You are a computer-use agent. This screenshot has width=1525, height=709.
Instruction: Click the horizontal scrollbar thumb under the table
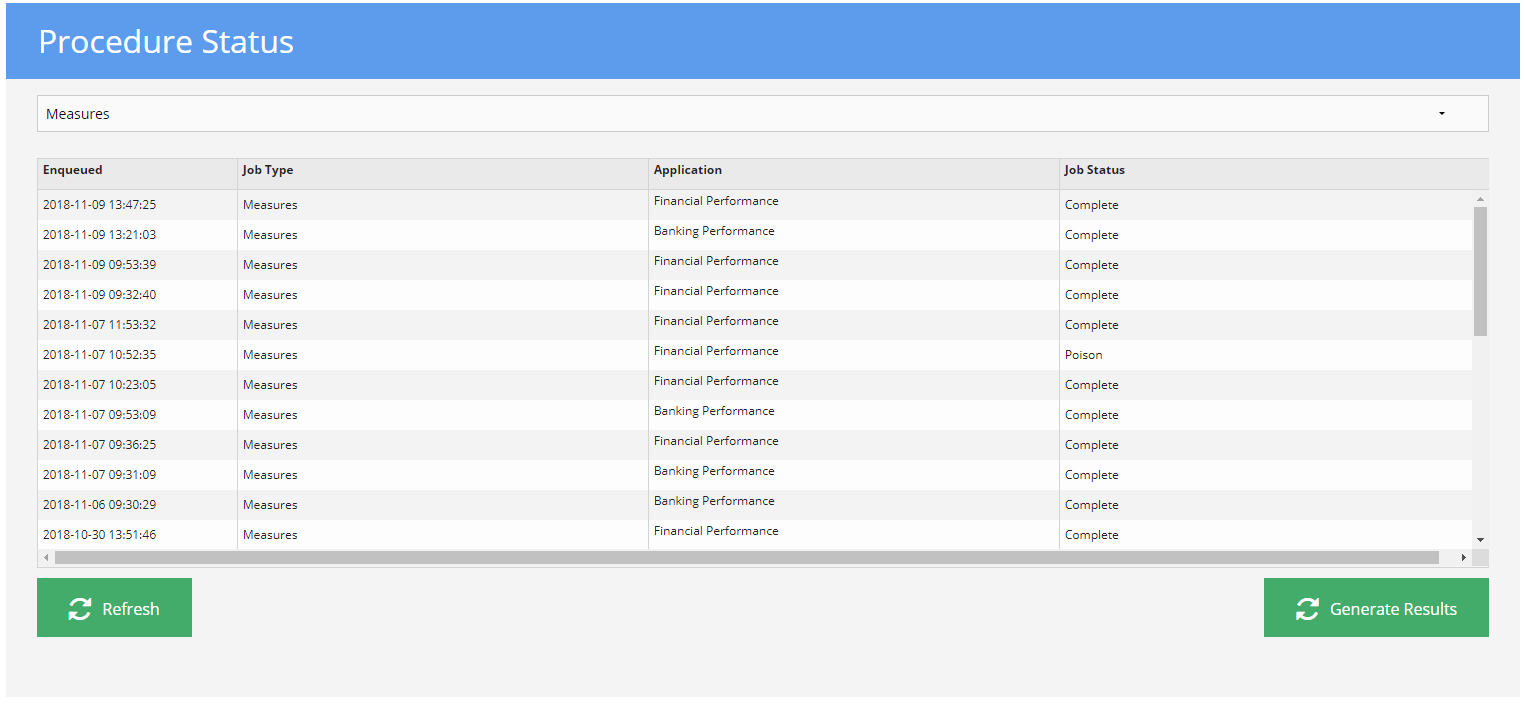click(x=747, y=557)
